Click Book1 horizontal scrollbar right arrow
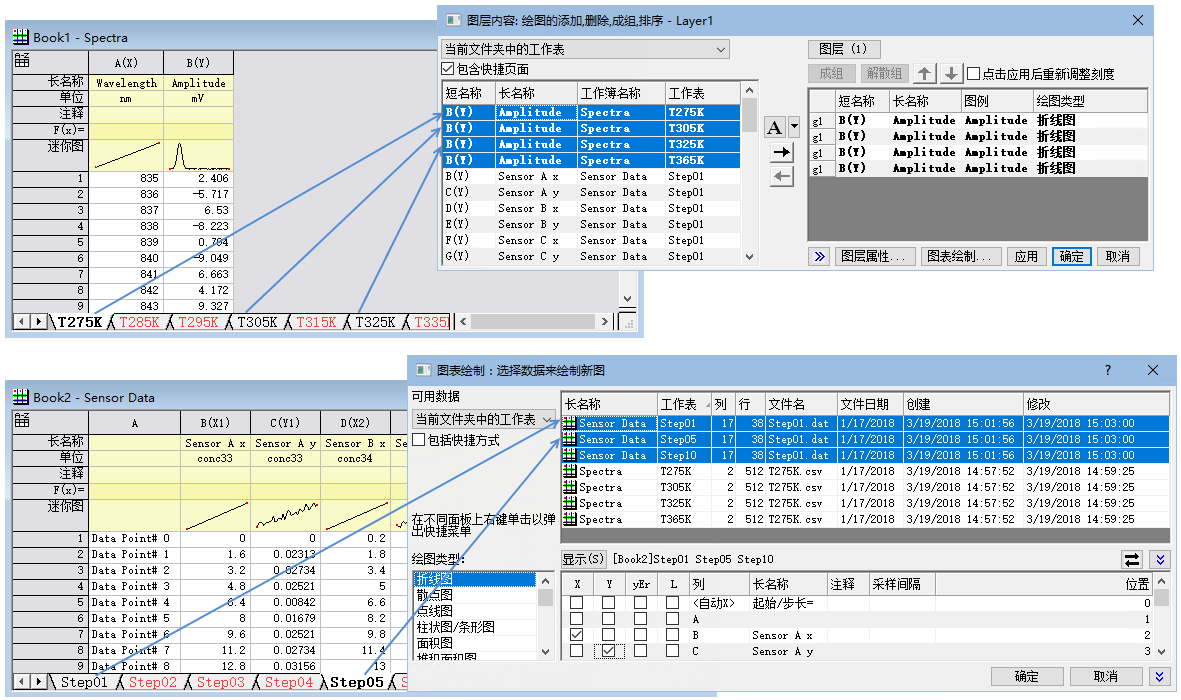The width and height of the screenshot is (1181, 700). coord(604,322)
